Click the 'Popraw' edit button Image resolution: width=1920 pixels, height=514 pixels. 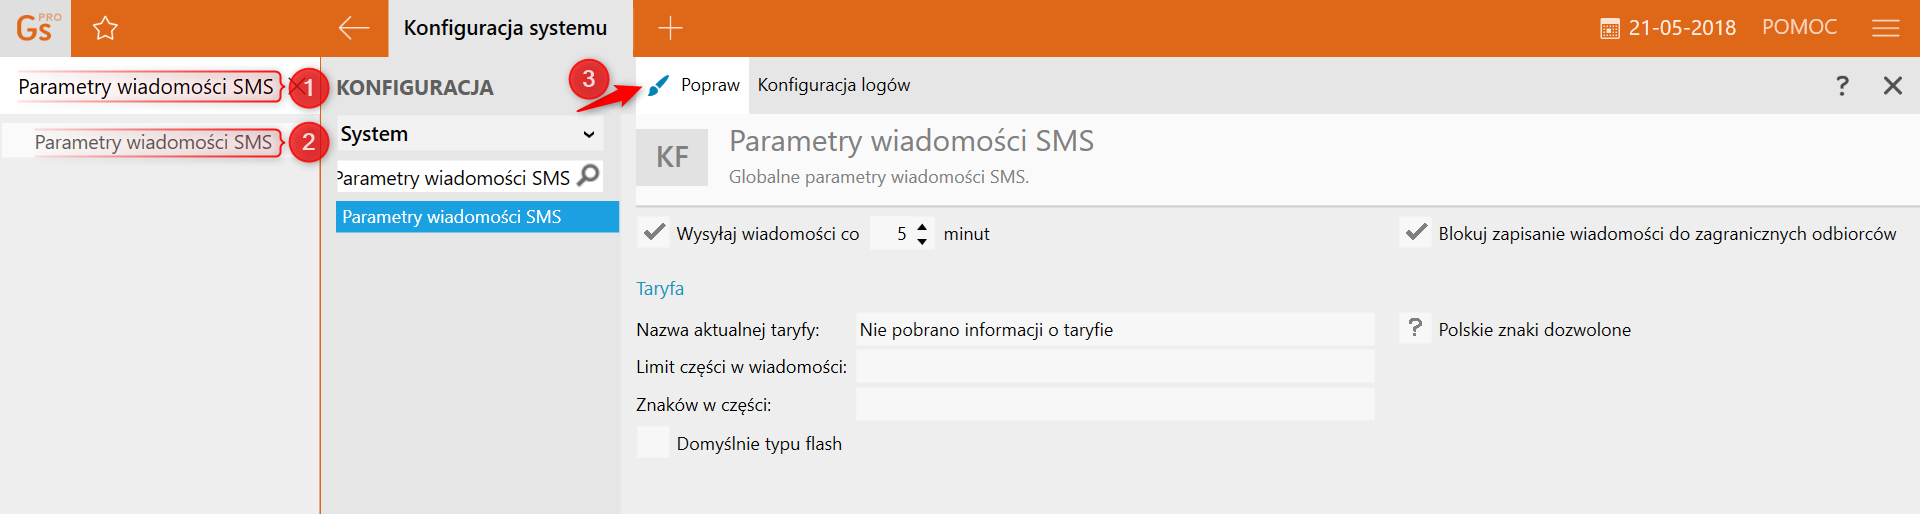695,85
